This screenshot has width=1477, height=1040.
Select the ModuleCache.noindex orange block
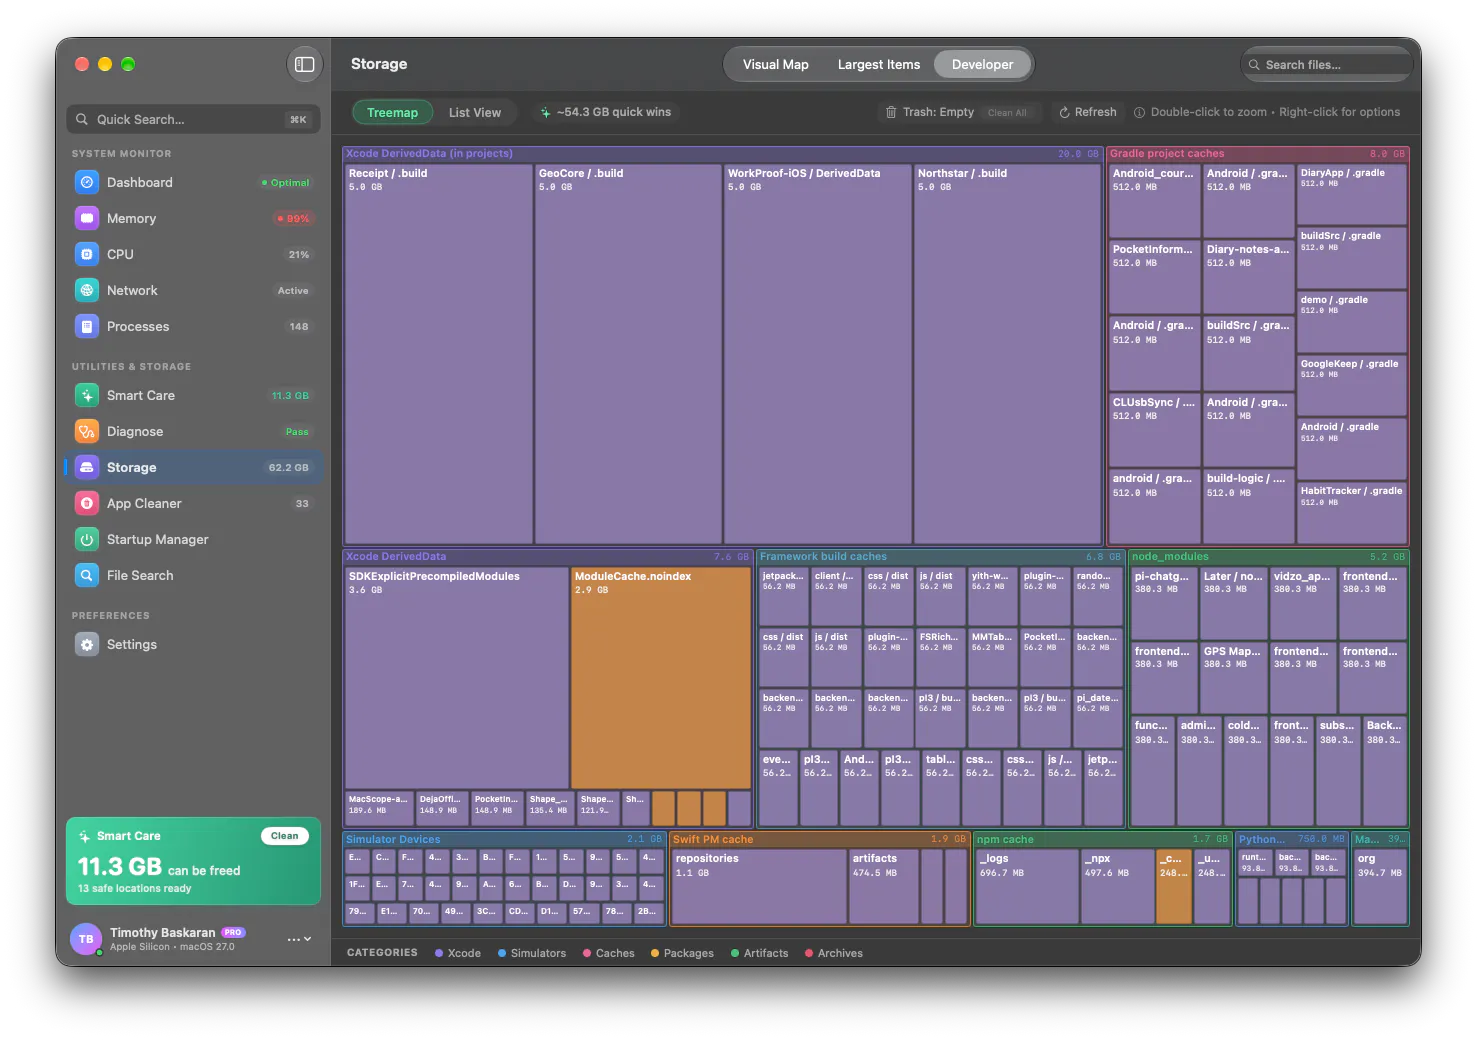tap(661, 678)
